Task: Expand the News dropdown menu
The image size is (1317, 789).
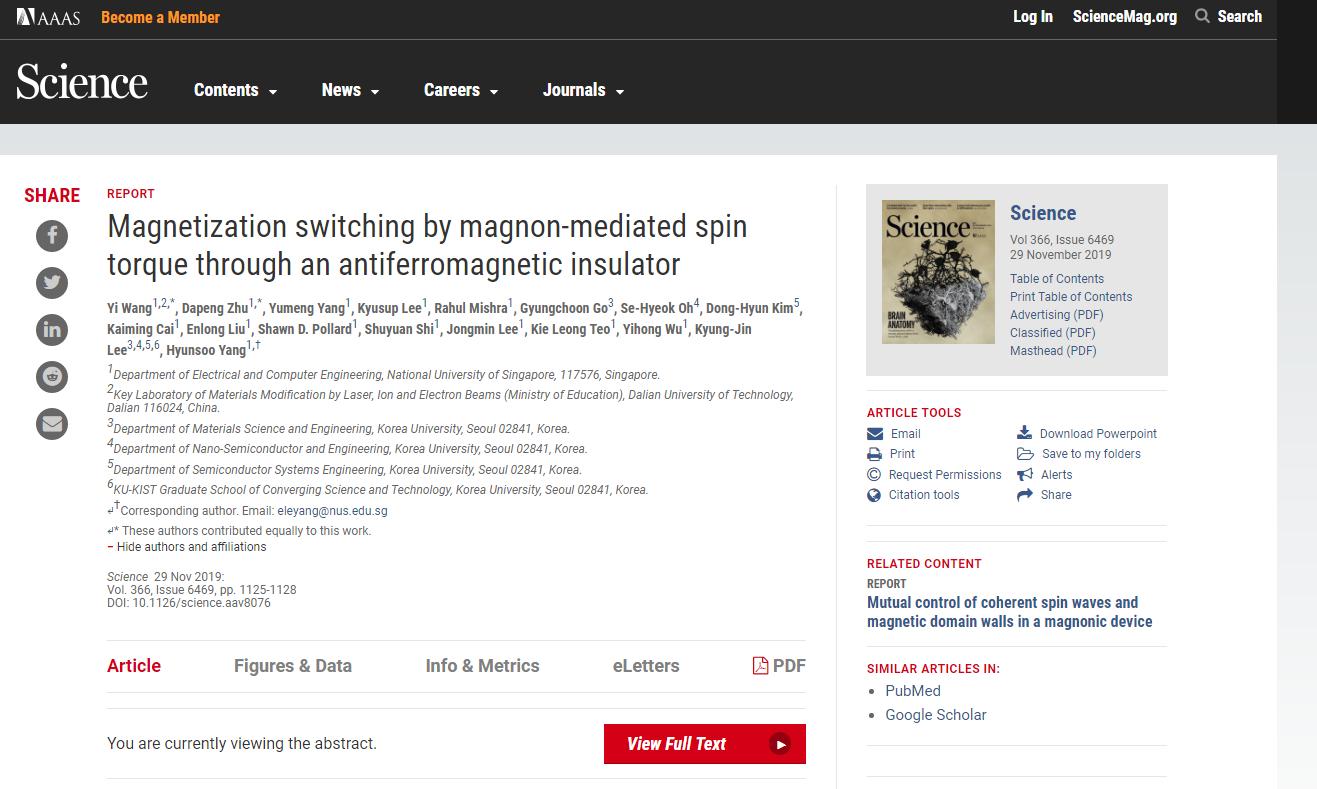Action: [350, 90]
